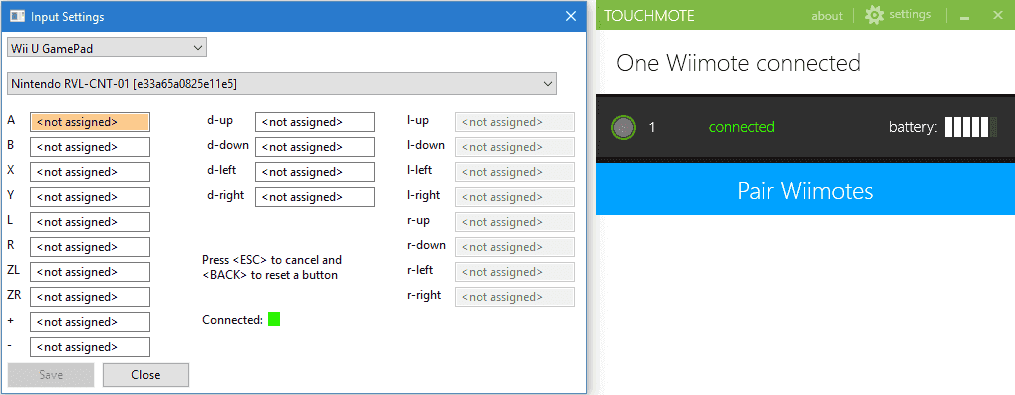Click the Wiimote 1 circular status icon
Image resolution: width=1015 pixels, height=395 pixels.
coord(623,128)
